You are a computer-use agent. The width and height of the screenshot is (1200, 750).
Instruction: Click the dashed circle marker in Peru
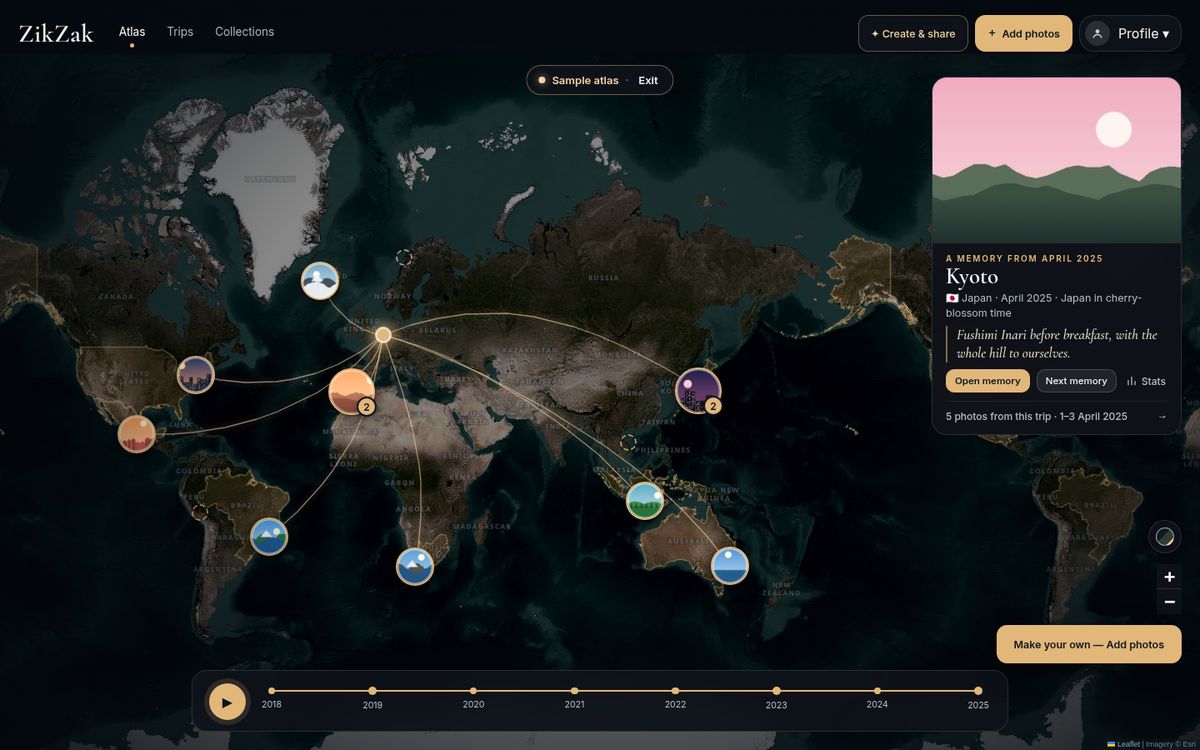coord(200,512)
